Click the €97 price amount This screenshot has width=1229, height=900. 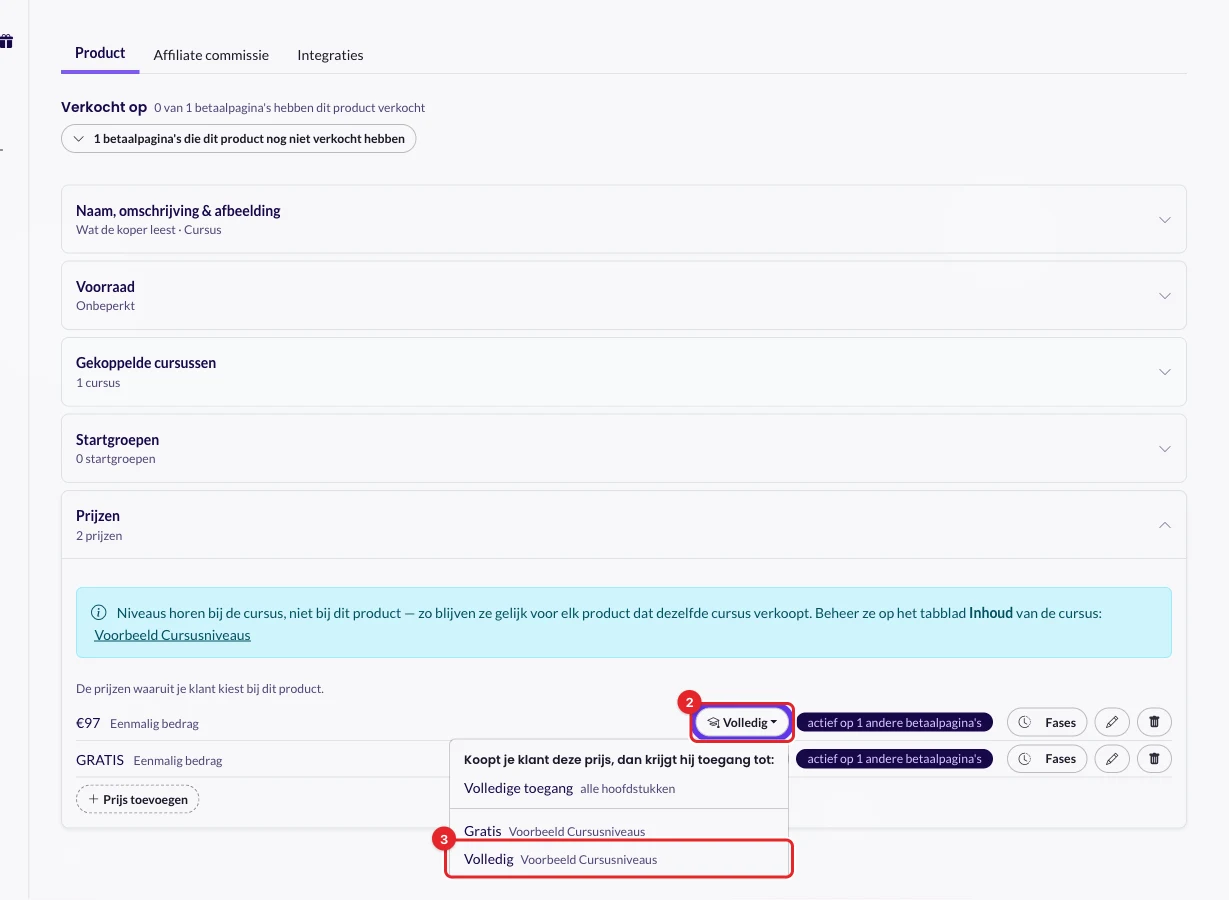pos(88,722)
